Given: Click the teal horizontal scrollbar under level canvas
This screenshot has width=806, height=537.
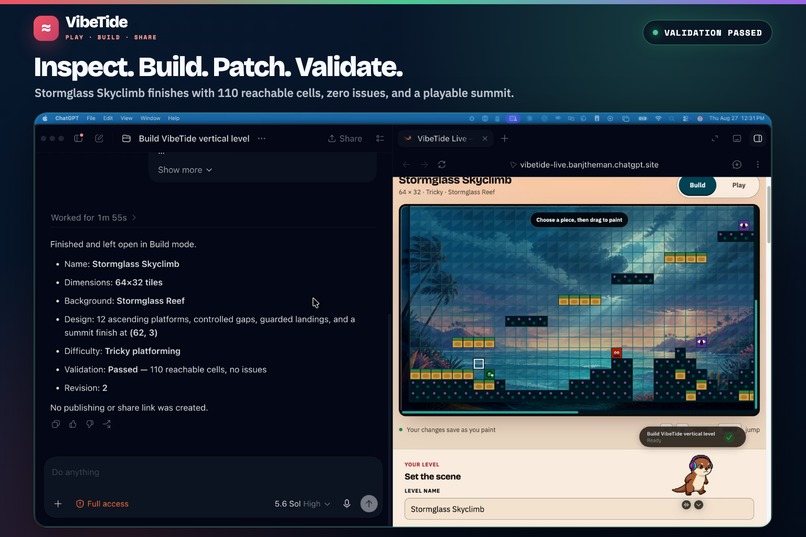Looking at the screenshot, I should (x=490, y=412).
